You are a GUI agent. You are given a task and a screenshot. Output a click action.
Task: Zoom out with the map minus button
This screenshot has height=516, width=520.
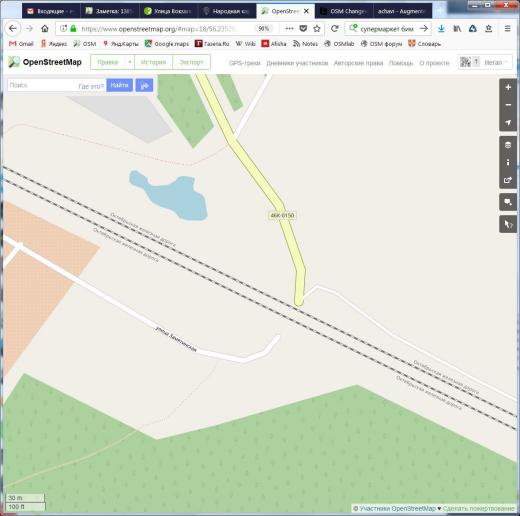pos(508,105)
